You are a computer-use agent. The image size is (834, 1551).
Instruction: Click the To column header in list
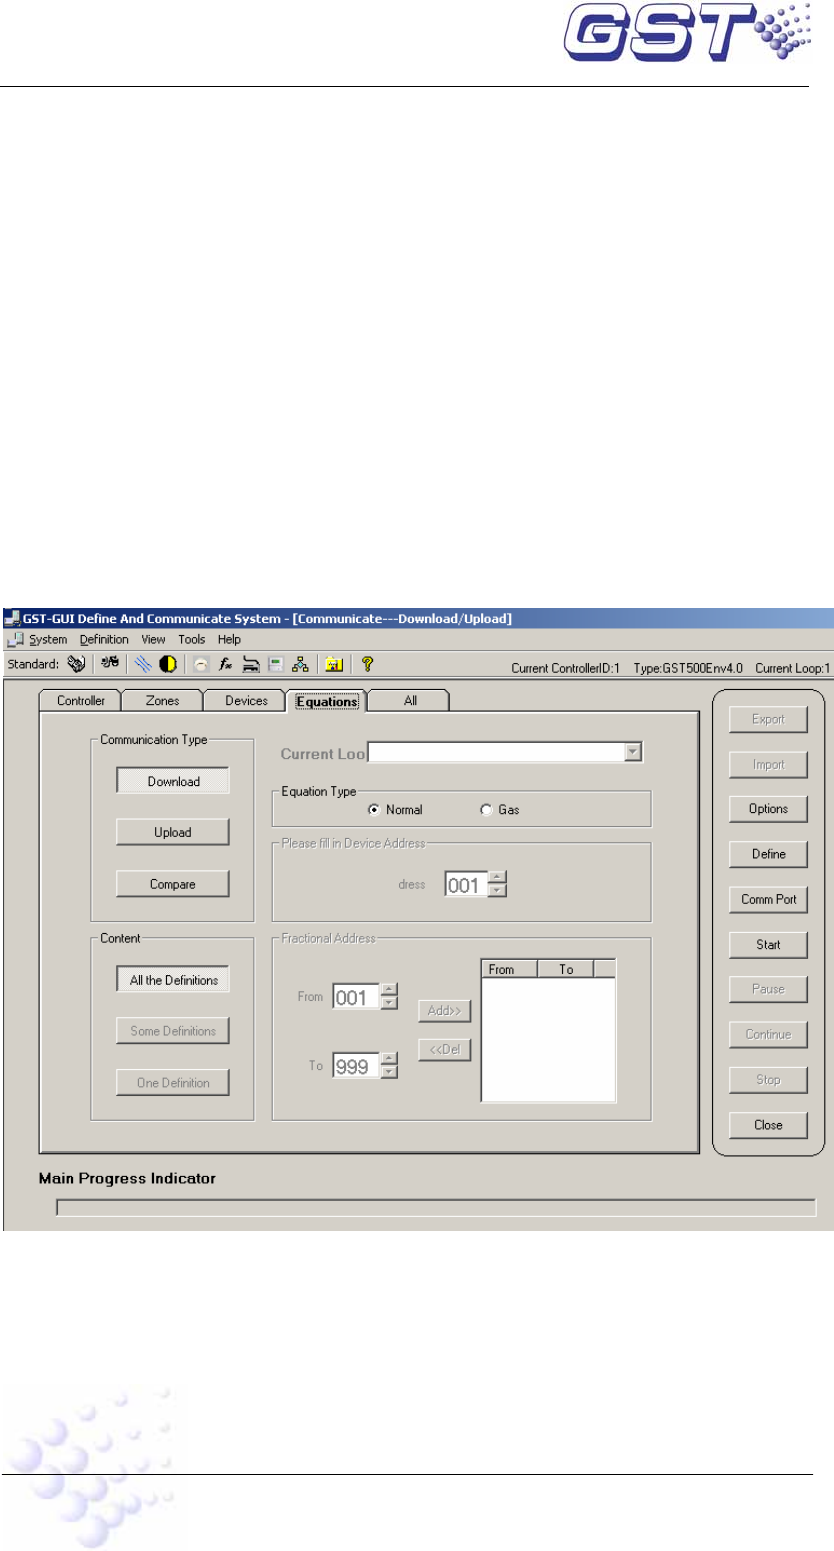click(x=566, y=969)
